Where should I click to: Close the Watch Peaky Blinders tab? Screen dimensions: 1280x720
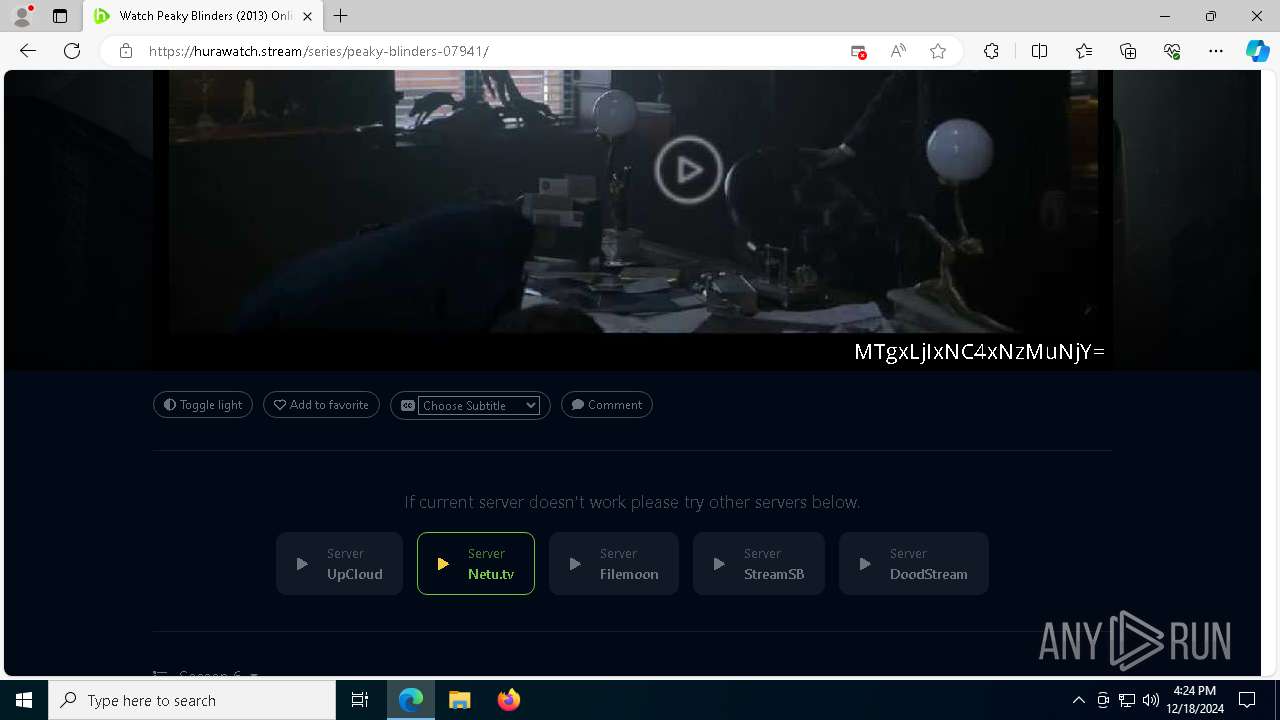point(307,16)
